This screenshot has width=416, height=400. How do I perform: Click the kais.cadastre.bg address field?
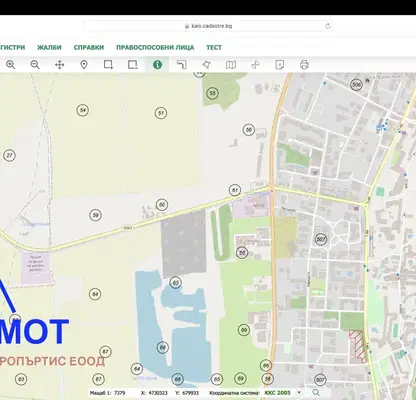(208, 26)
